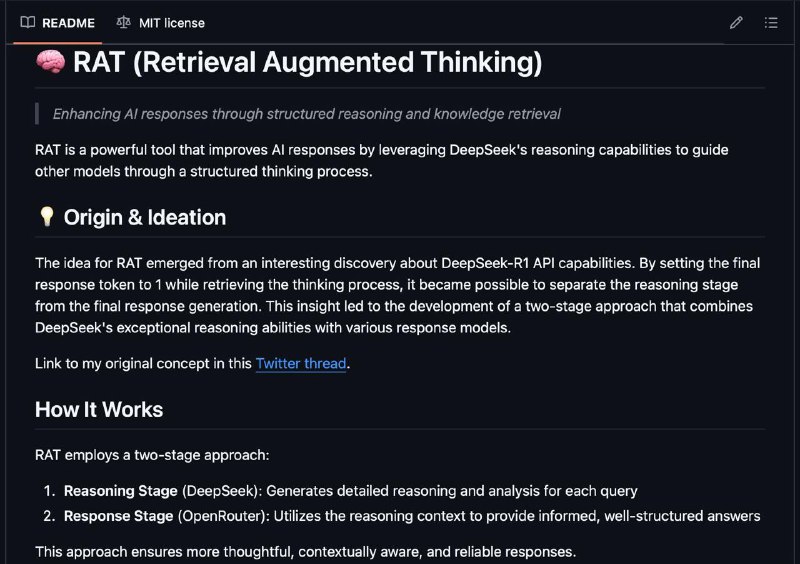This screenshot has height=564, width=800.
Task: Click the light bulb emoji beside Origin
Action: pos(46,217)
